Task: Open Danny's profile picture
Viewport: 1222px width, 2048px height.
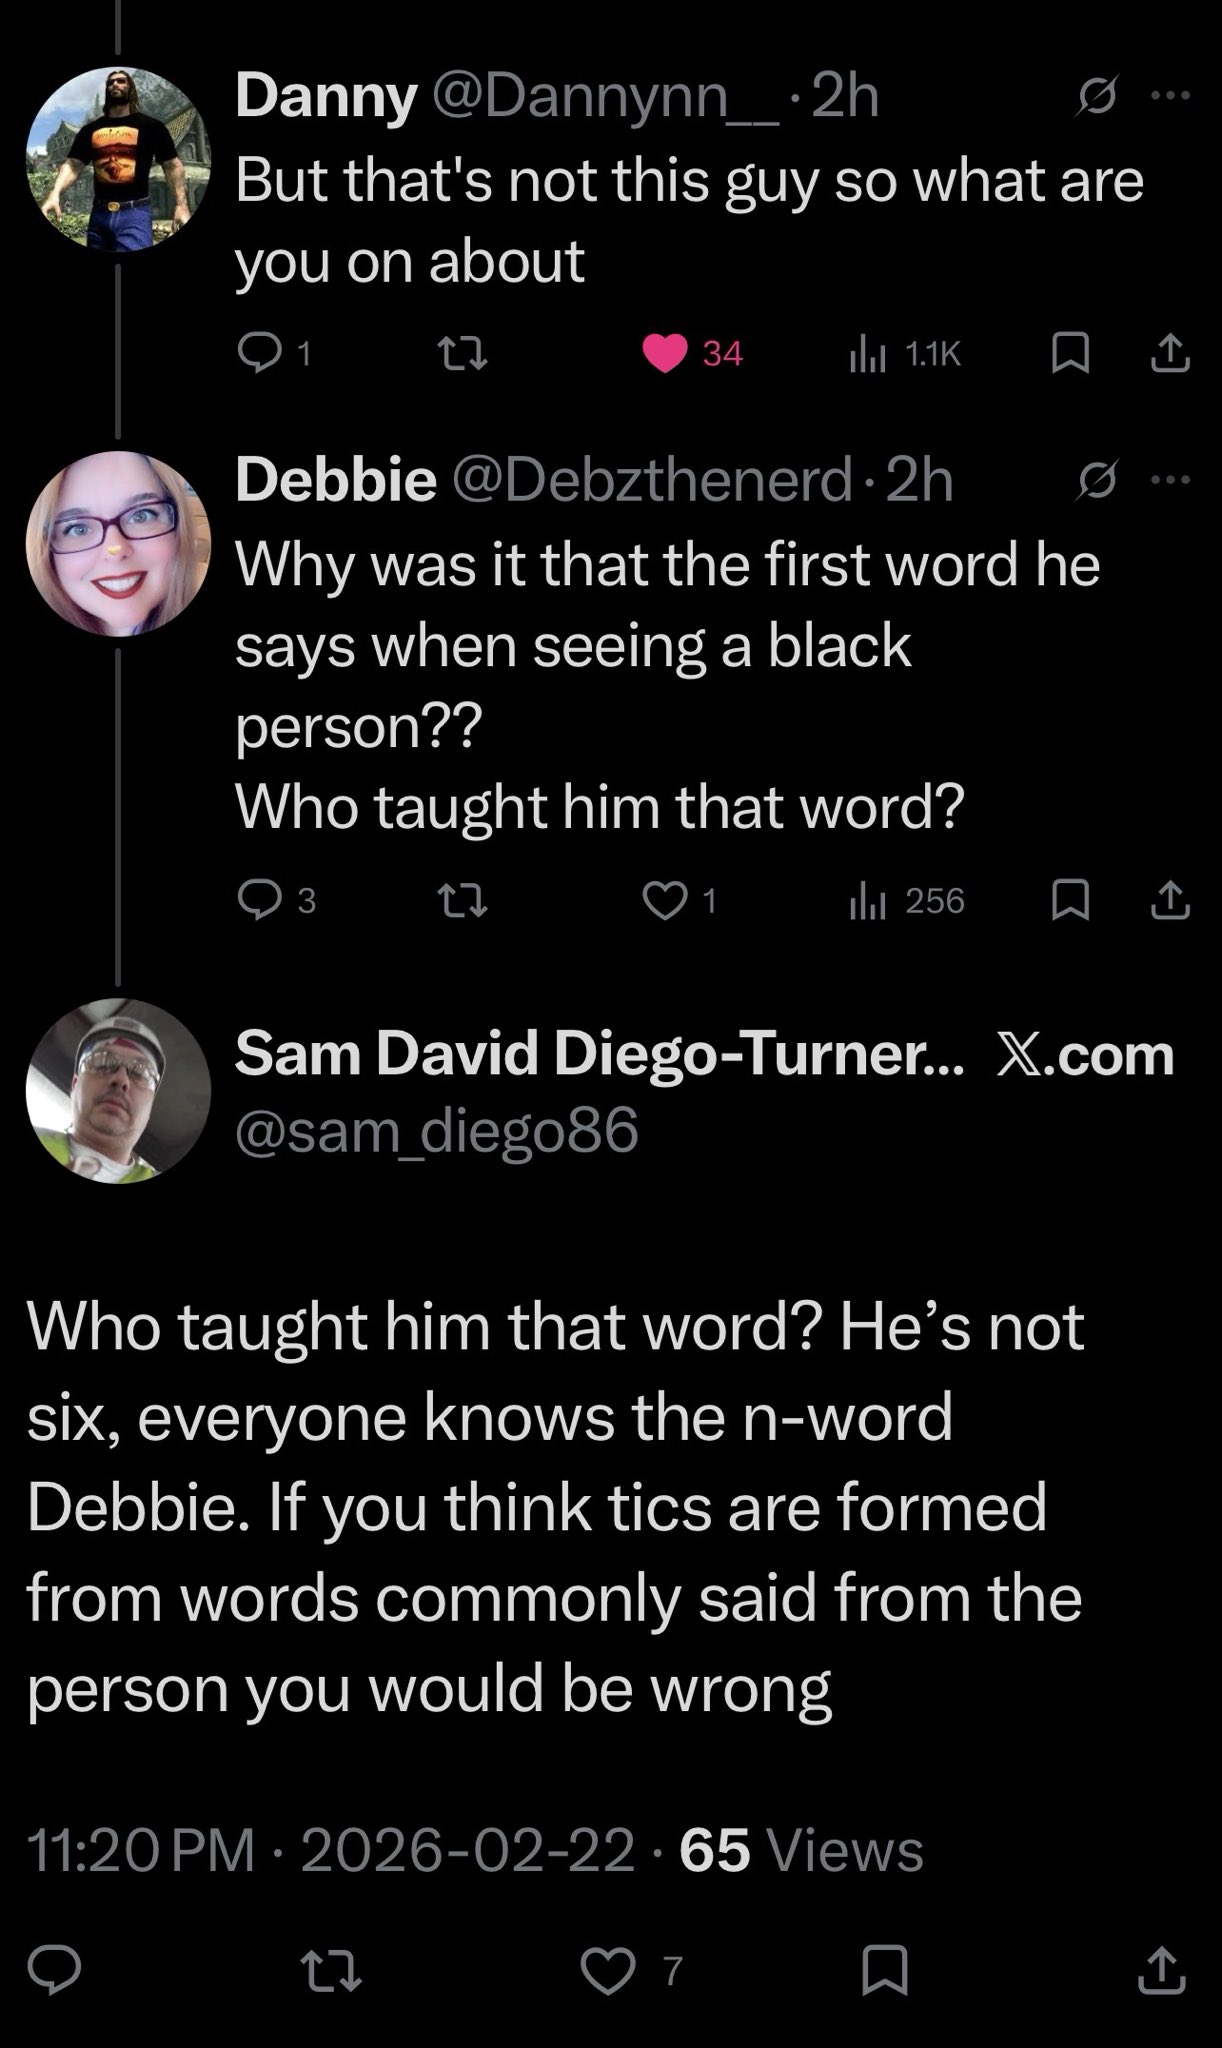Action: point(118,158)
